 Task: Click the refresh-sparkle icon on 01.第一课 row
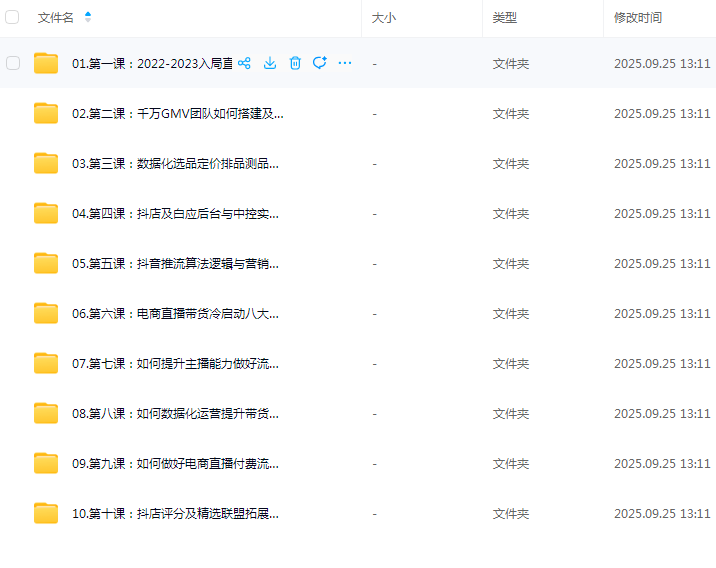coord(320,63)
